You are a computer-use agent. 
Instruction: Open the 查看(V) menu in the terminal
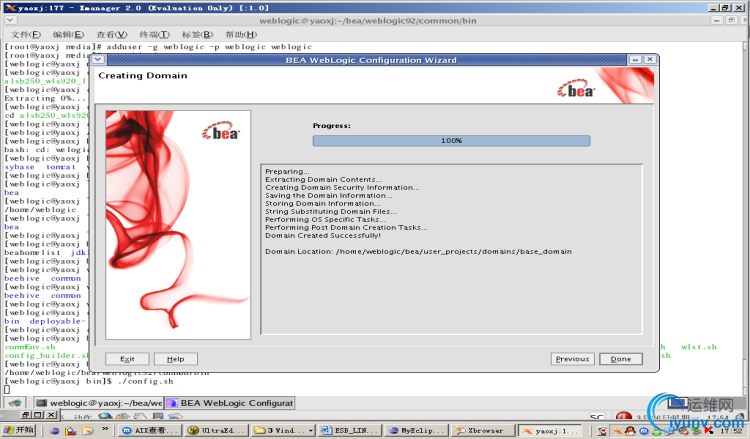(111, 34)
